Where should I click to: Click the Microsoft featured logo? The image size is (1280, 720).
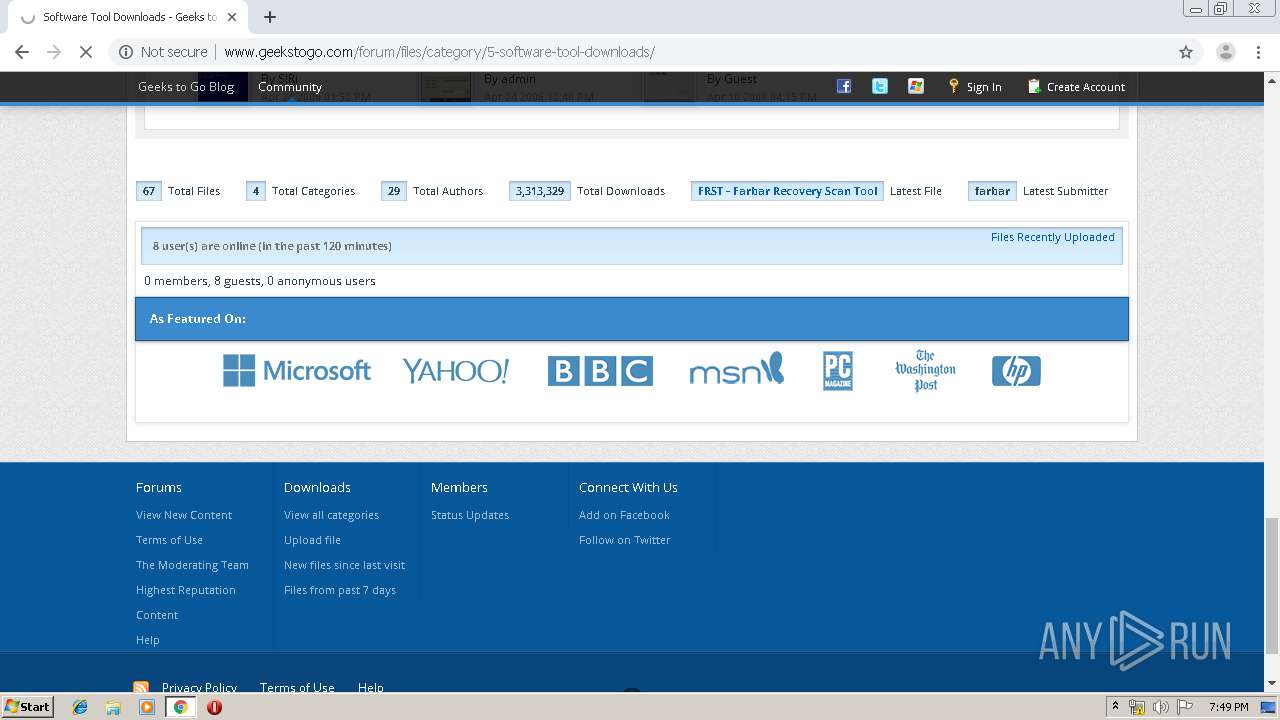(x=297, y=371)
